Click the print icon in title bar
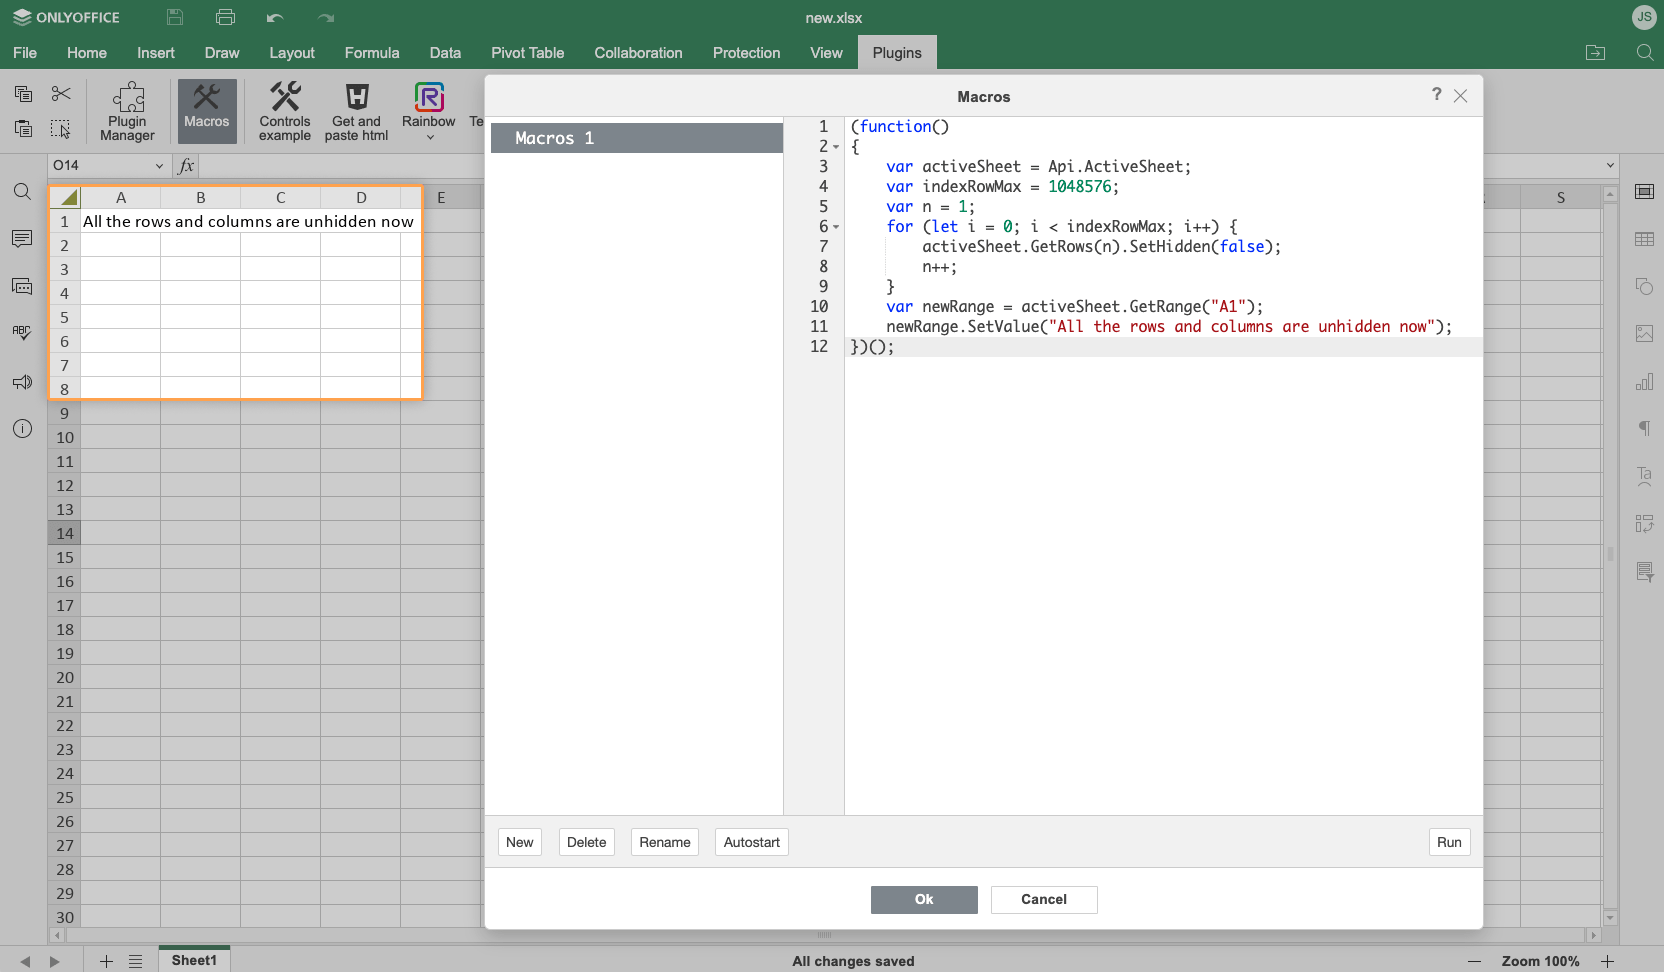The width and height of the screenshot is (1664, 972). [225, 17]
